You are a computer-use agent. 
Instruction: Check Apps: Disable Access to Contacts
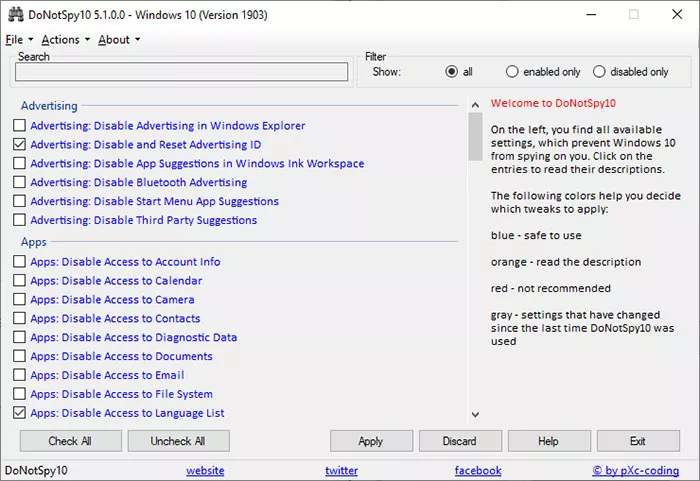tap(19, 318)
